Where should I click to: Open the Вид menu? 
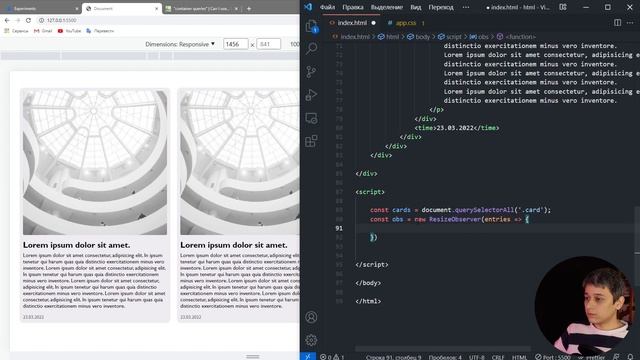[x=416, y=7]
